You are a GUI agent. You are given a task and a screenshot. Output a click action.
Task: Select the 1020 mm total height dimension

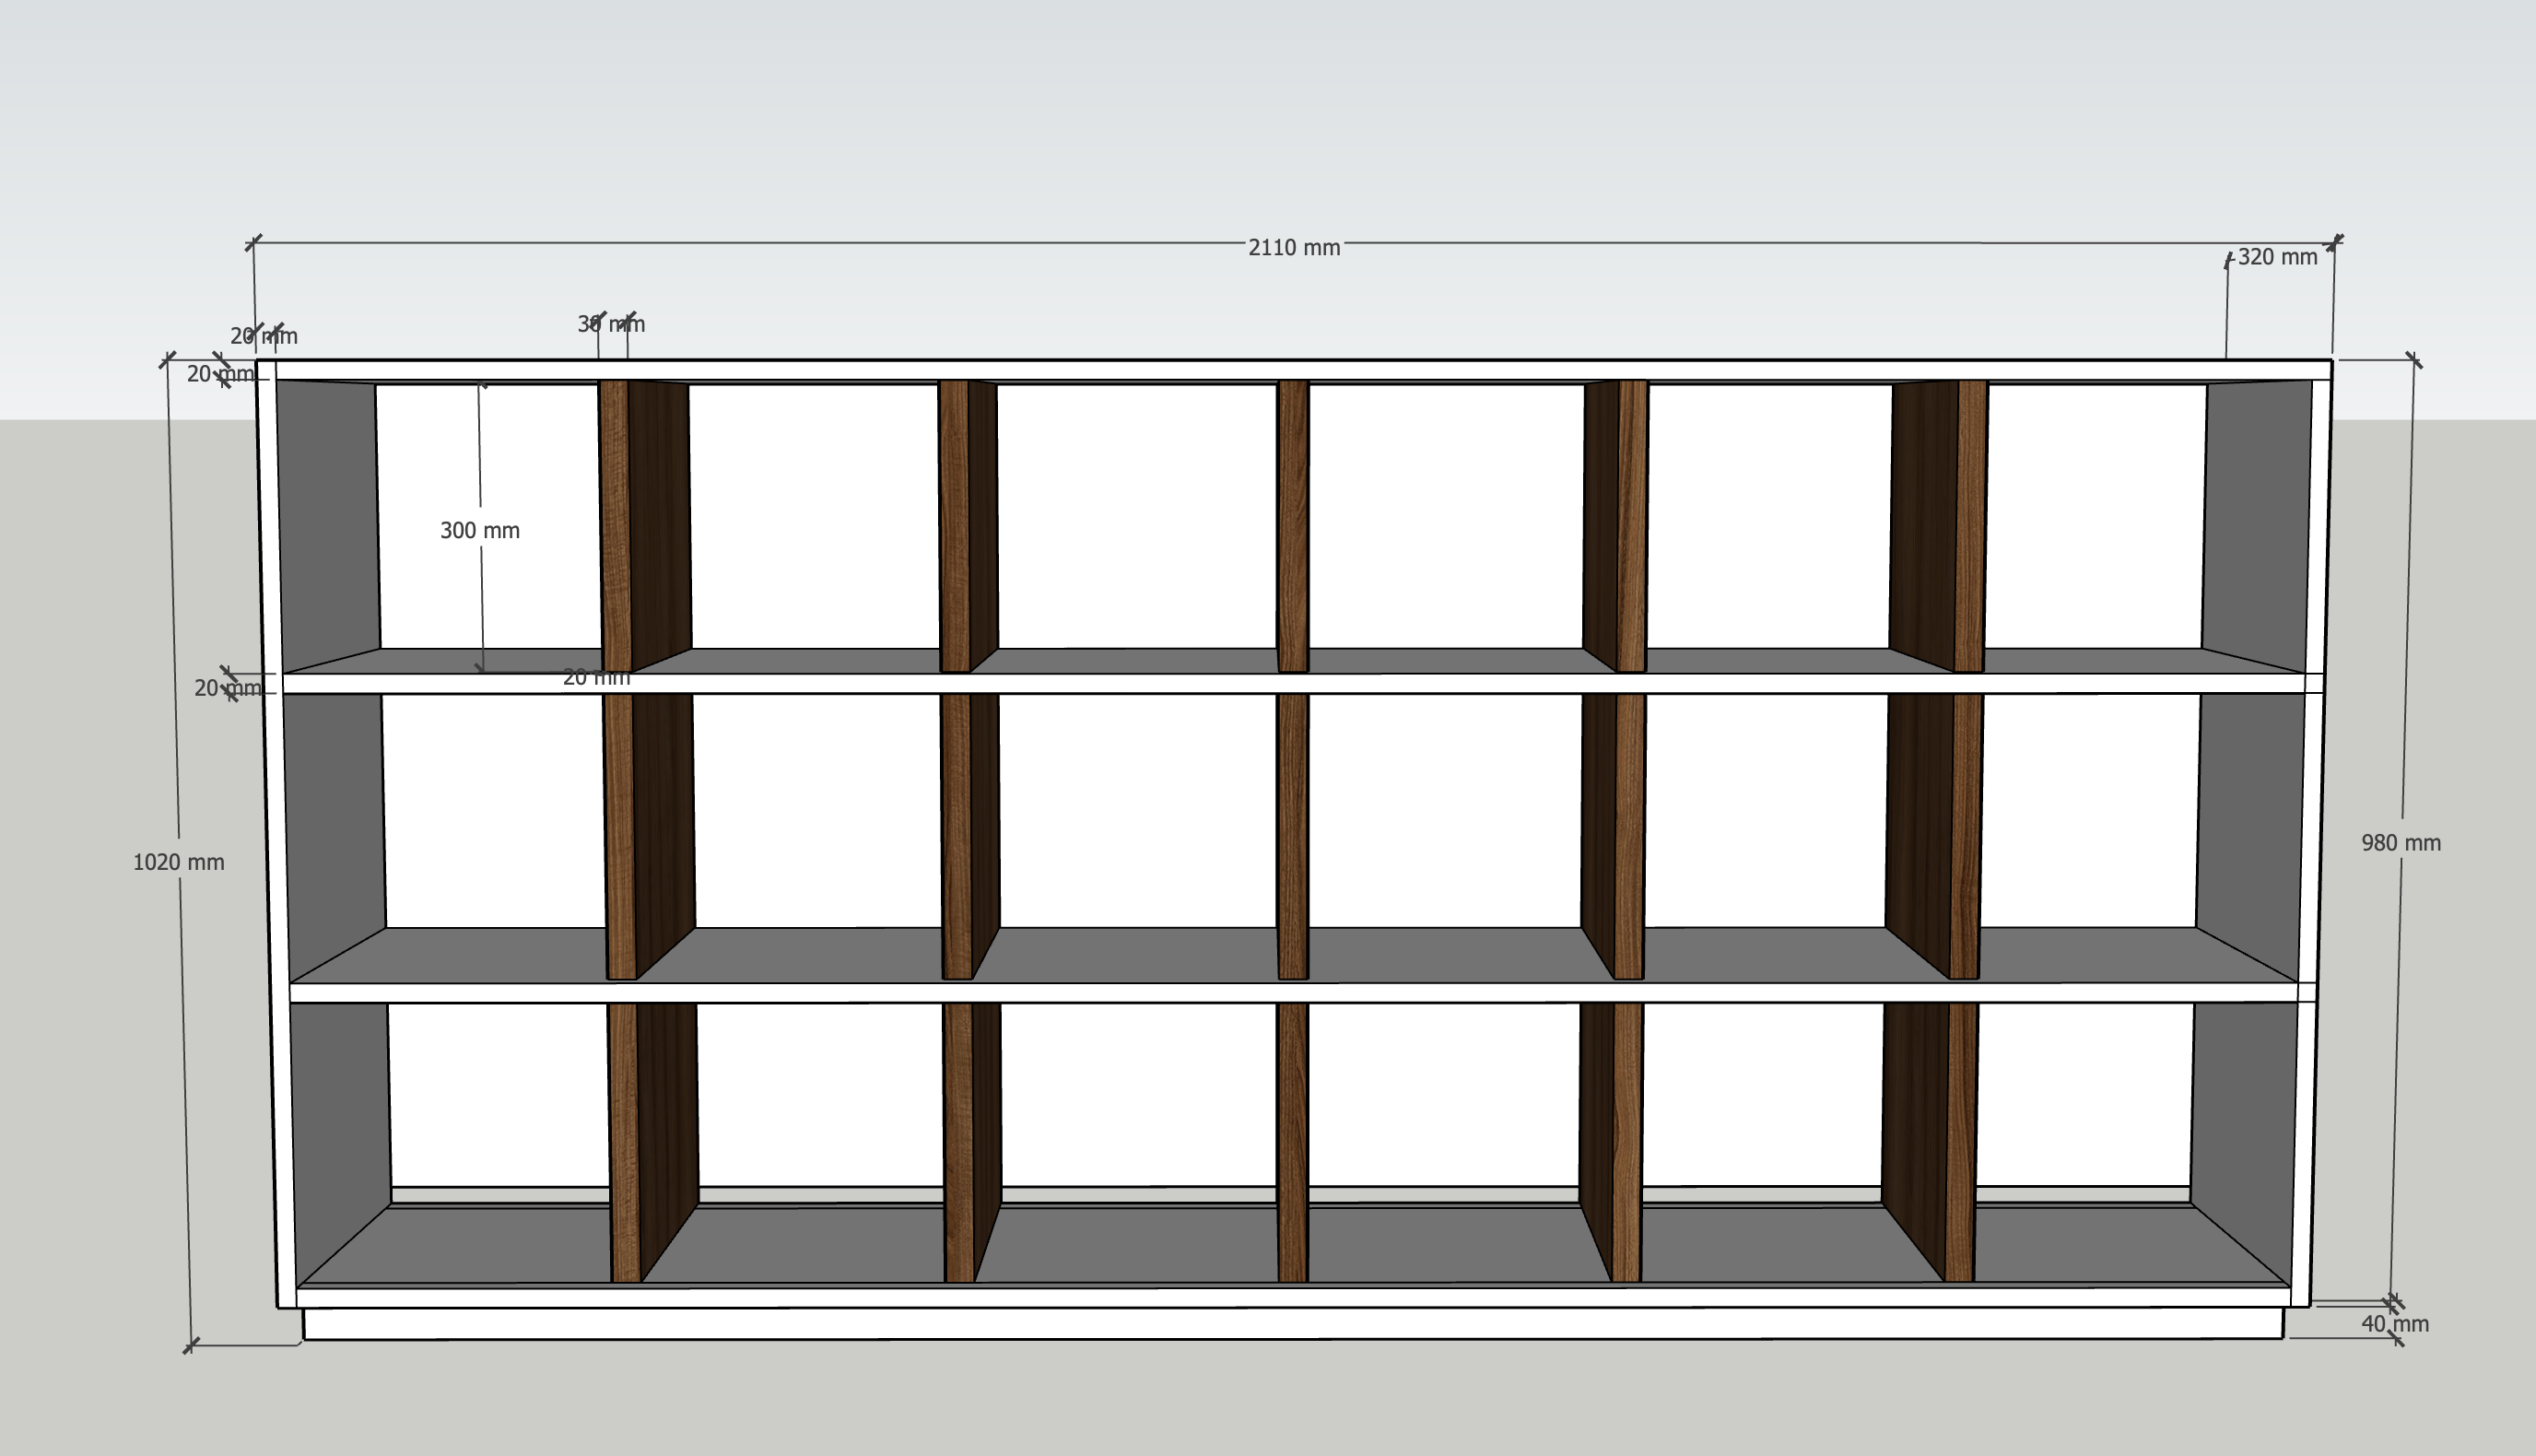(178, 862)
